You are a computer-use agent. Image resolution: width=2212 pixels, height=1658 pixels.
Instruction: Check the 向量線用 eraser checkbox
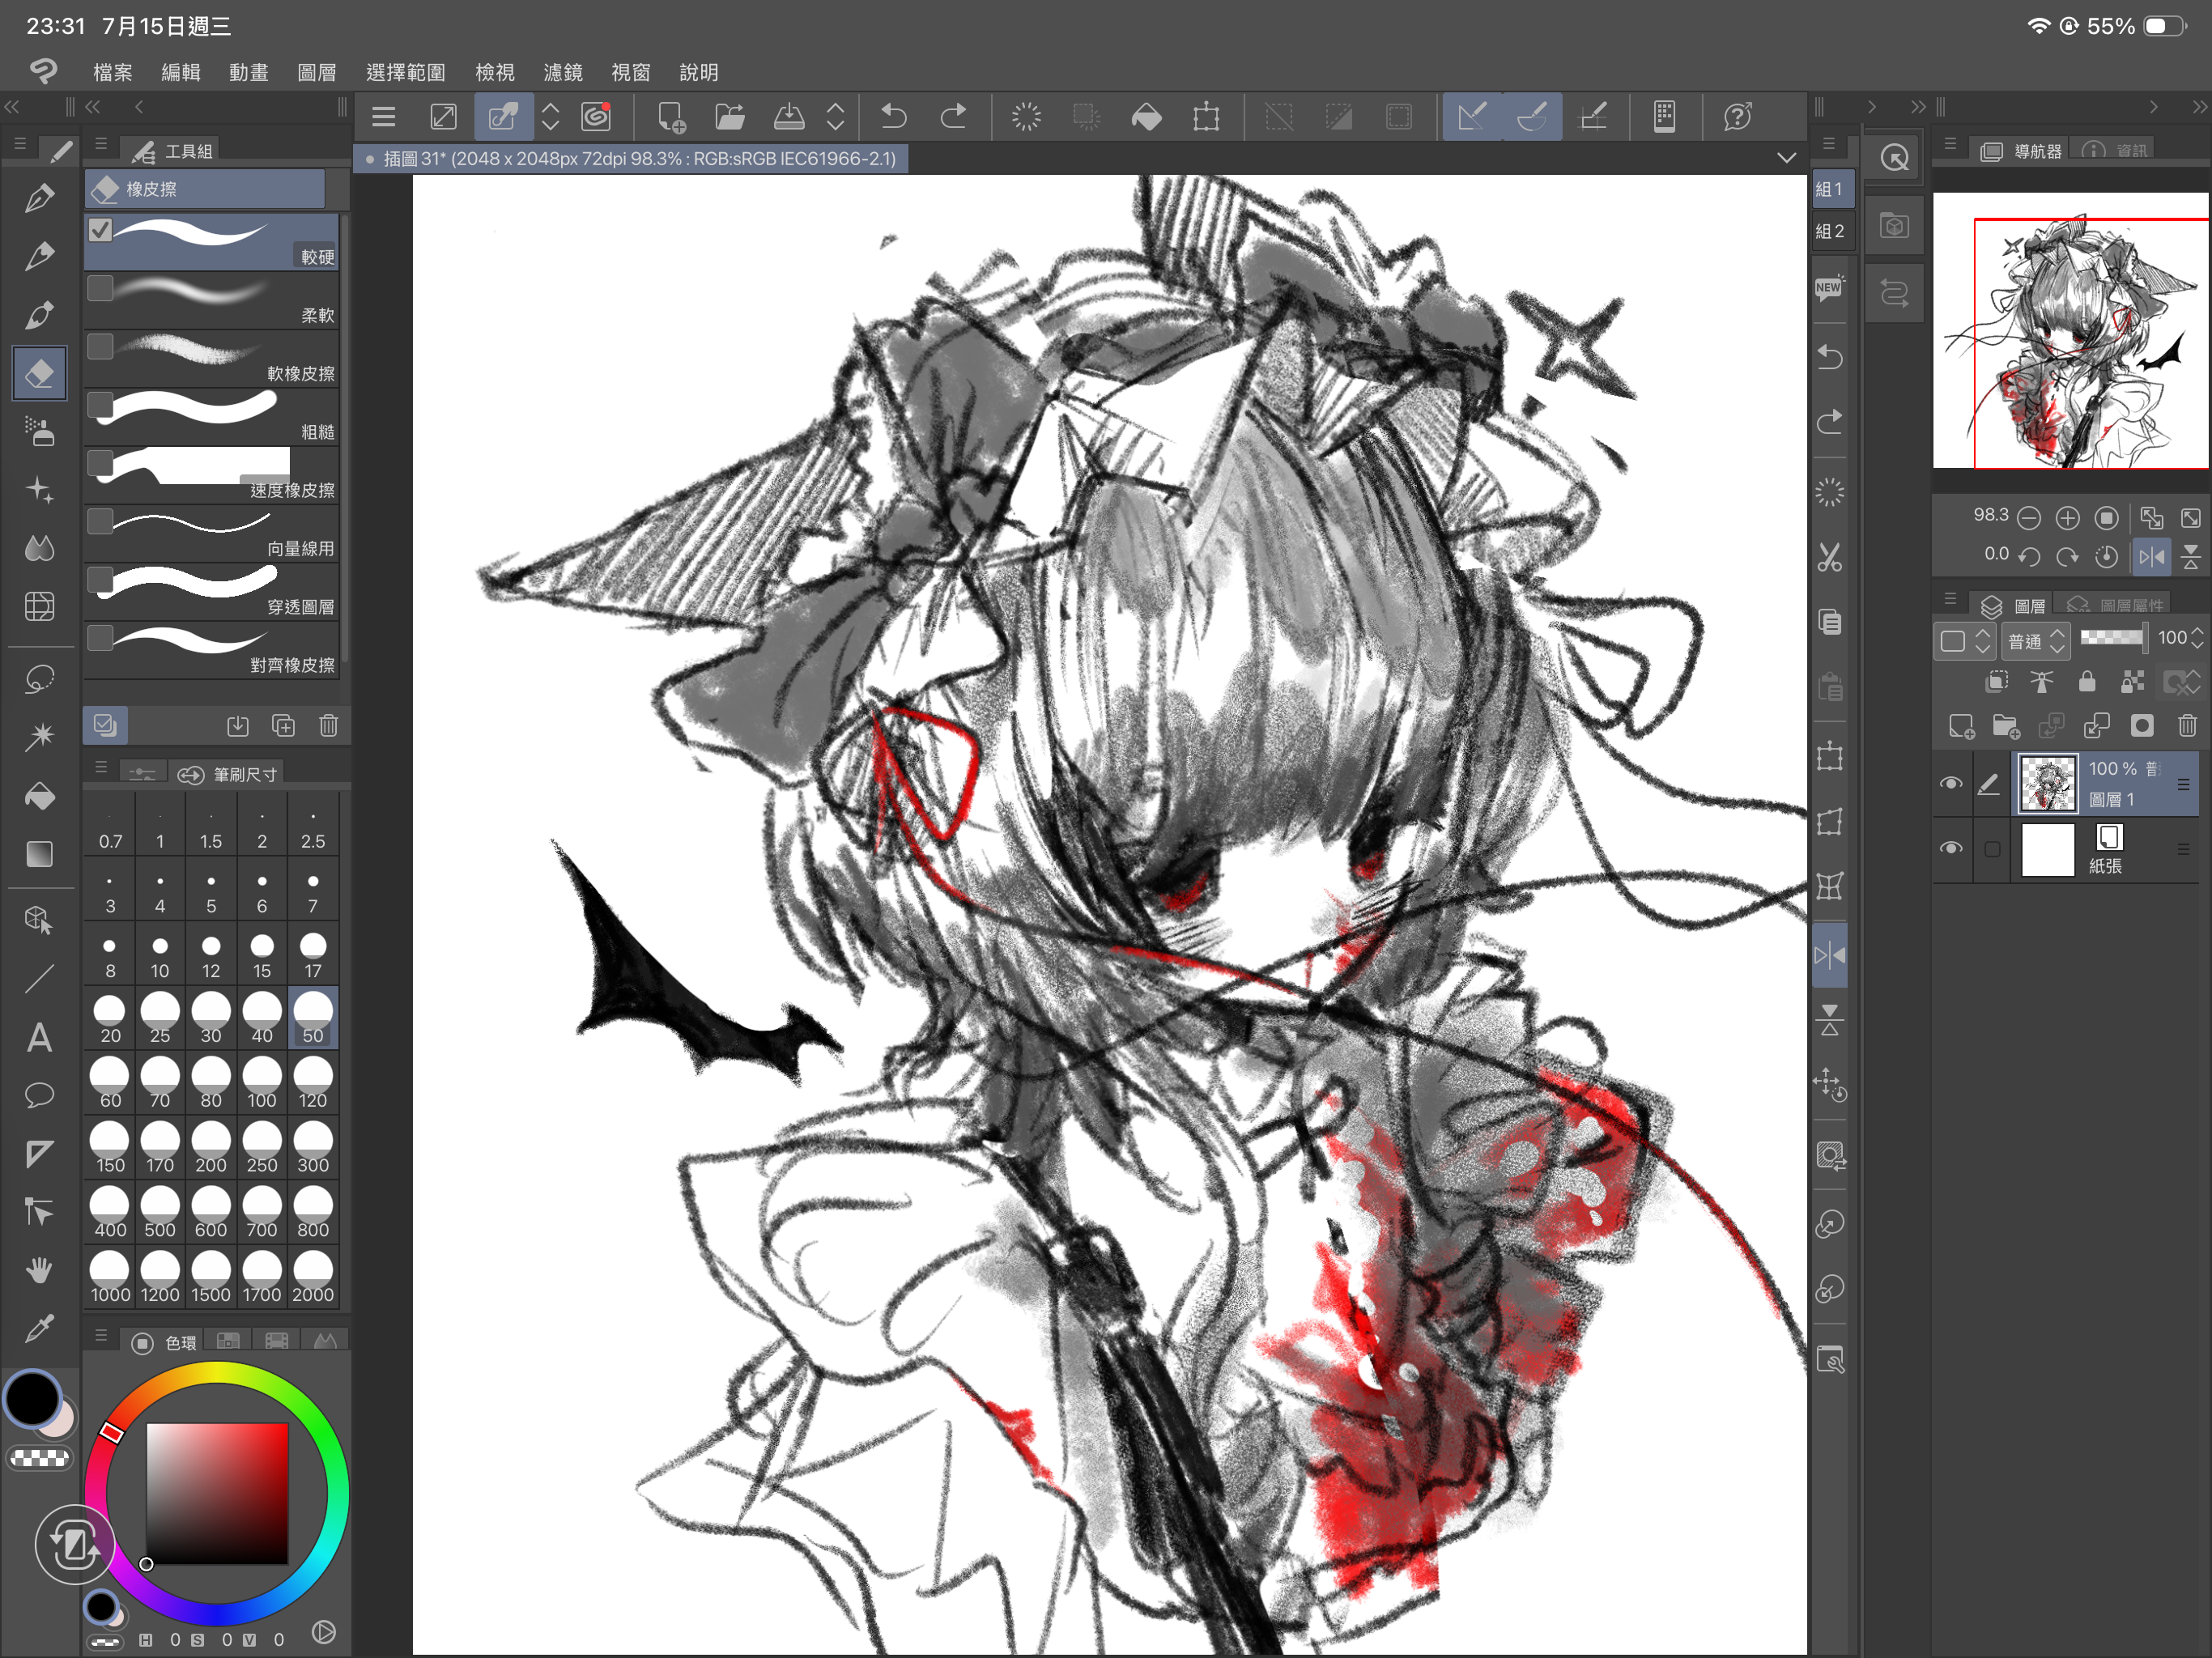(100, 521)
